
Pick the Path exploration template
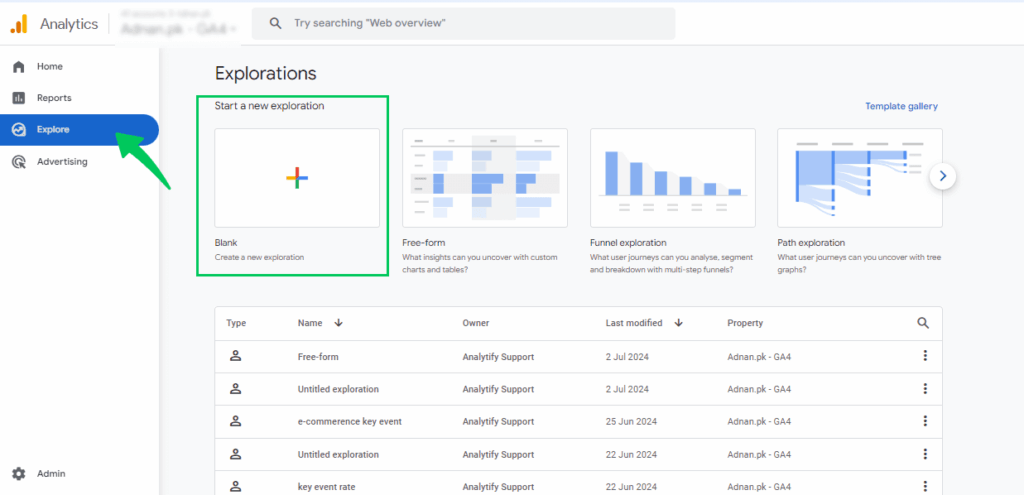859,178
